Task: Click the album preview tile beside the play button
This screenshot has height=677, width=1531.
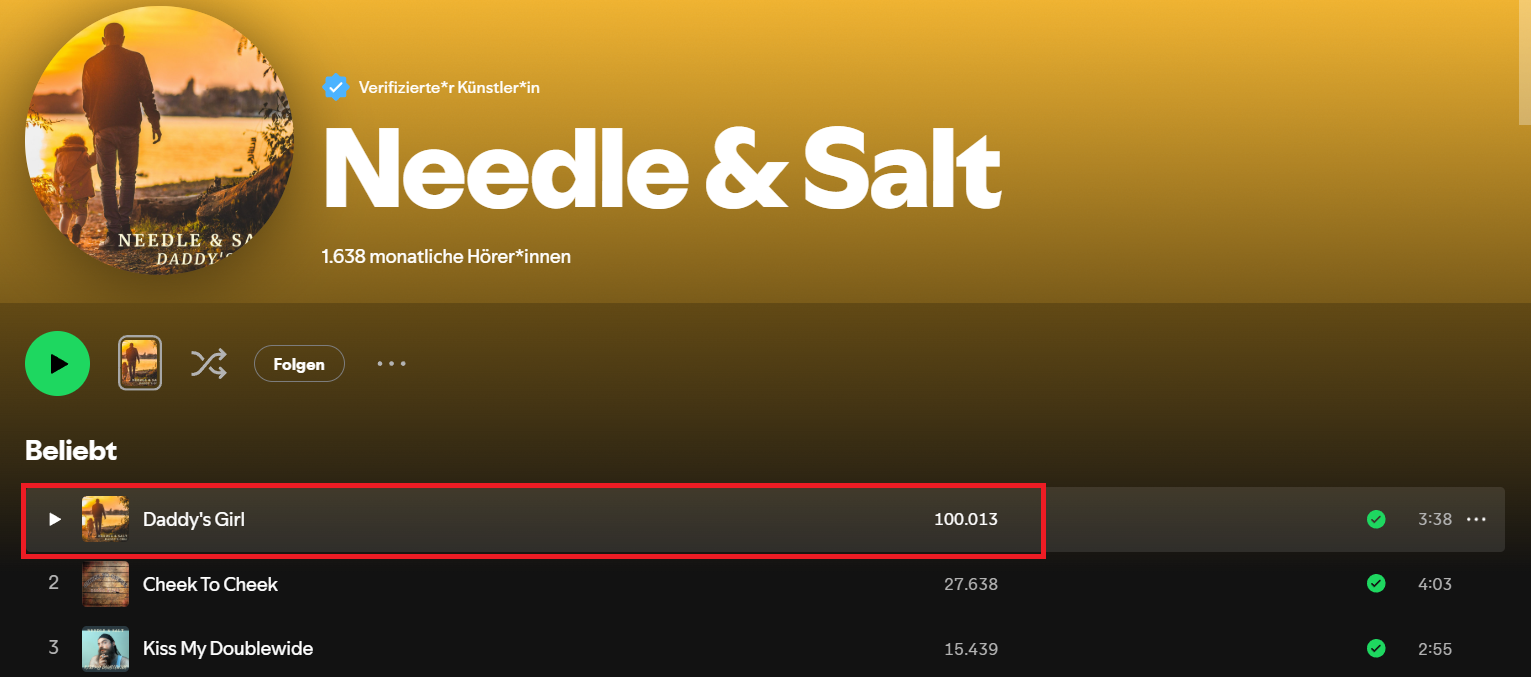Action: (x=140, y=363)
